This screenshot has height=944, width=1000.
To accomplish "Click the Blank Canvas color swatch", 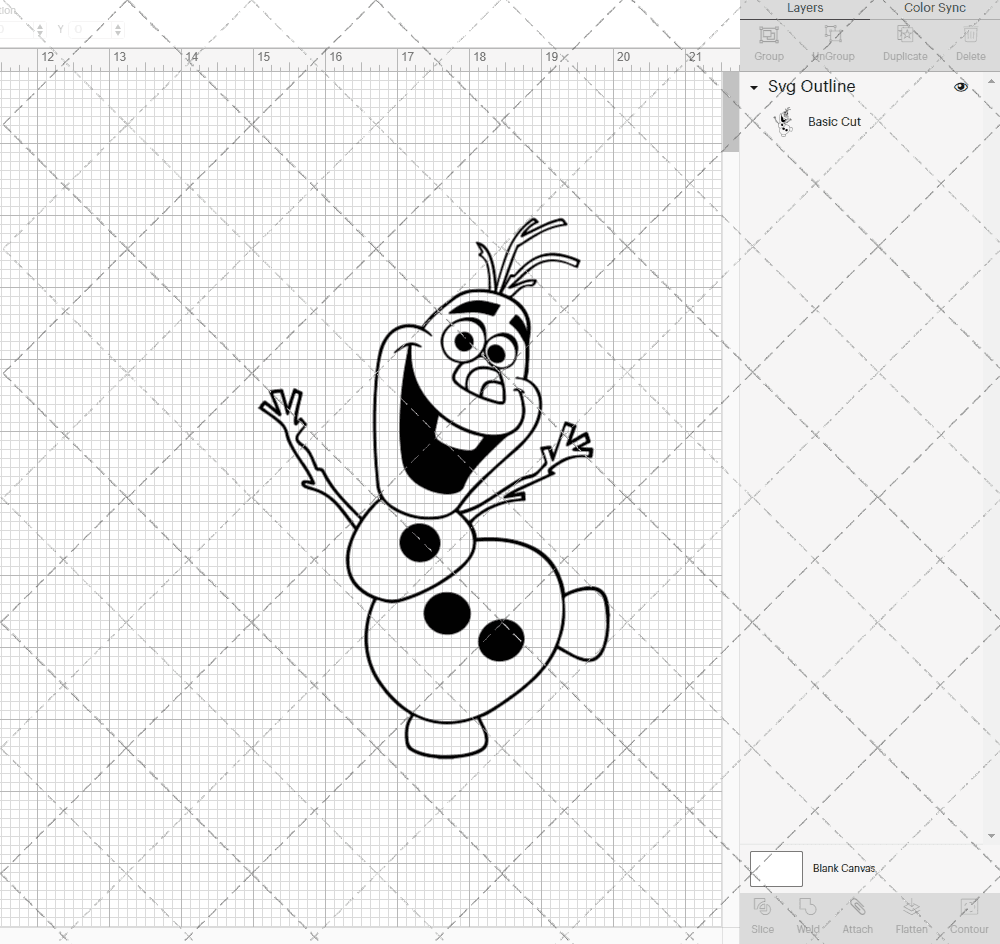I will click(776, 869).
